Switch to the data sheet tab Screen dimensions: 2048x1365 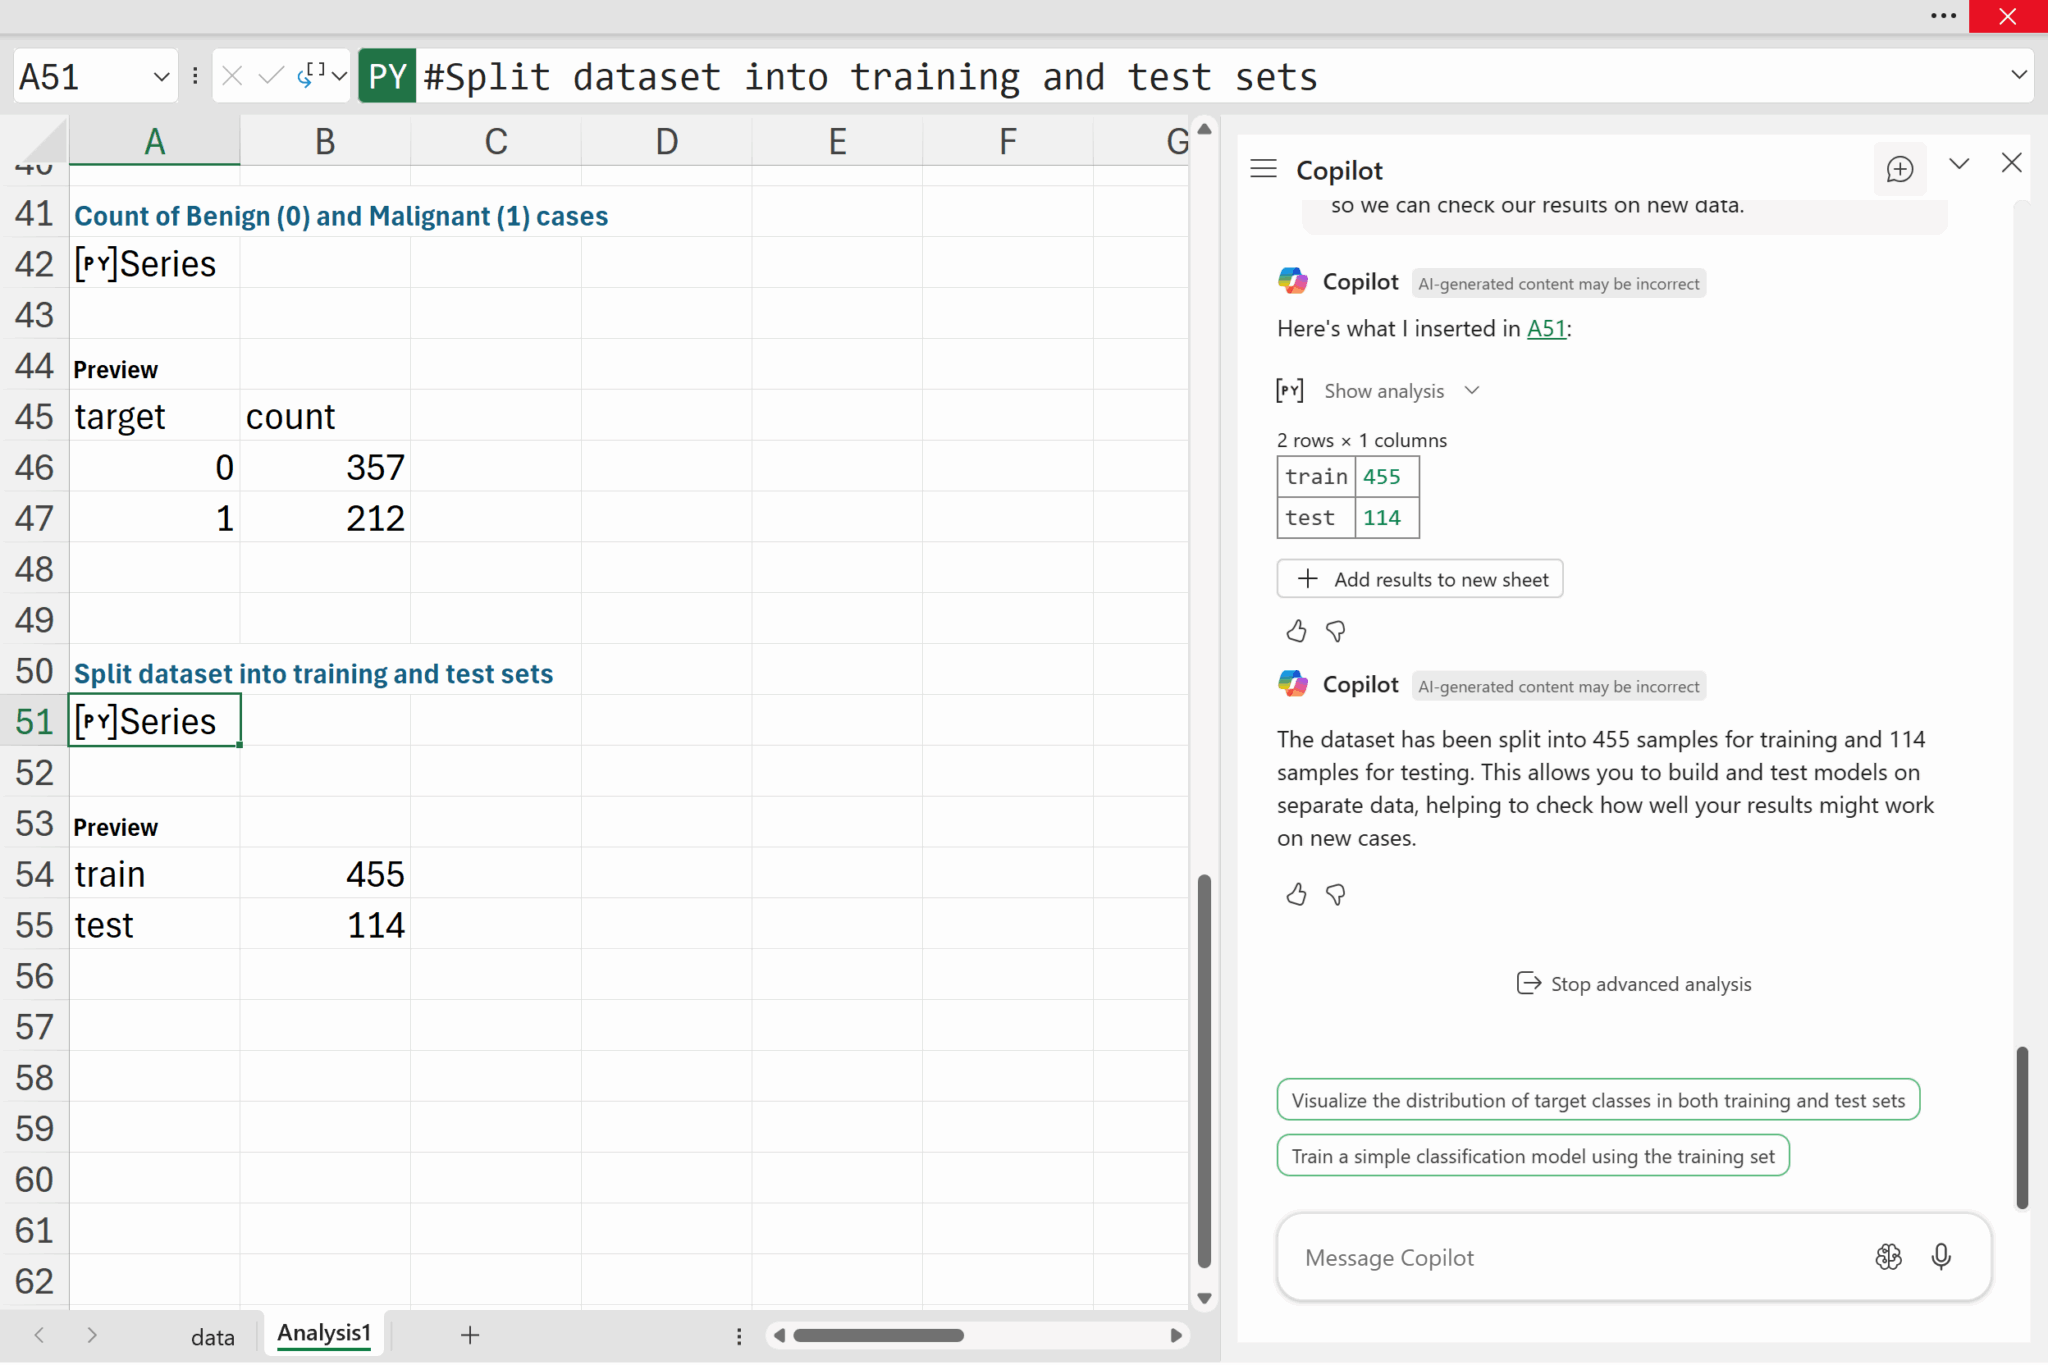[x=212, y=1336]
